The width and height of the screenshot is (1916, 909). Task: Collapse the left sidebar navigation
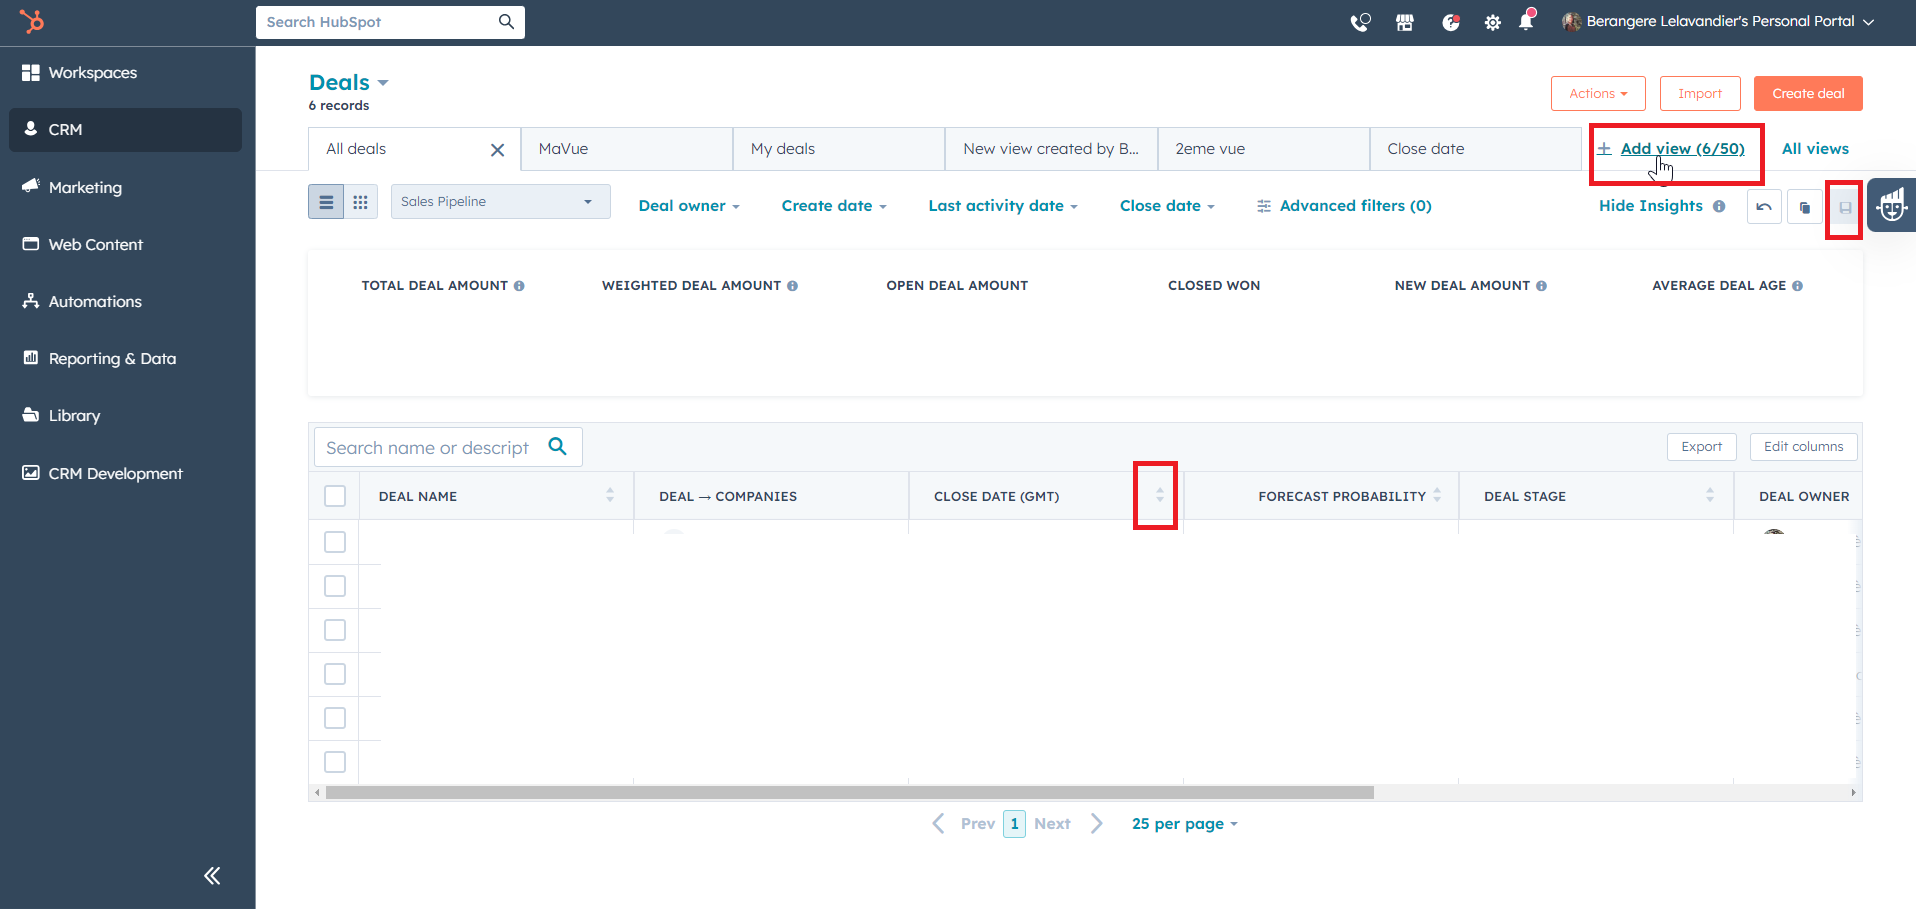[212, 876]
